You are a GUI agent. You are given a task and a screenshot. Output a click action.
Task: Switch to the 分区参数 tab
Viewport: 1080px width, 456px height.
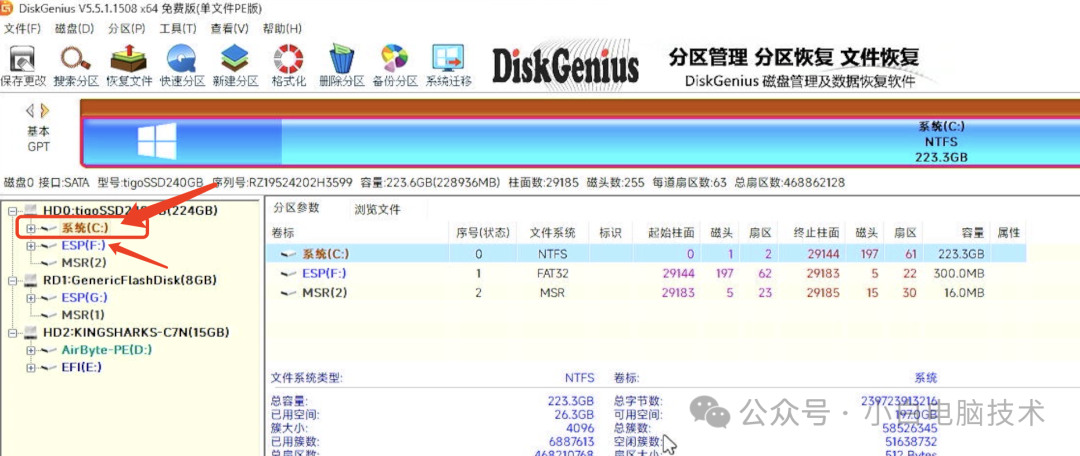[296, 208]
